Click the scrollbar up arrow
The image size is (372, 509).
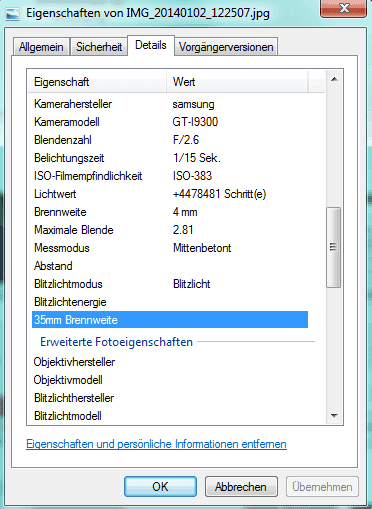coord(334,79)
